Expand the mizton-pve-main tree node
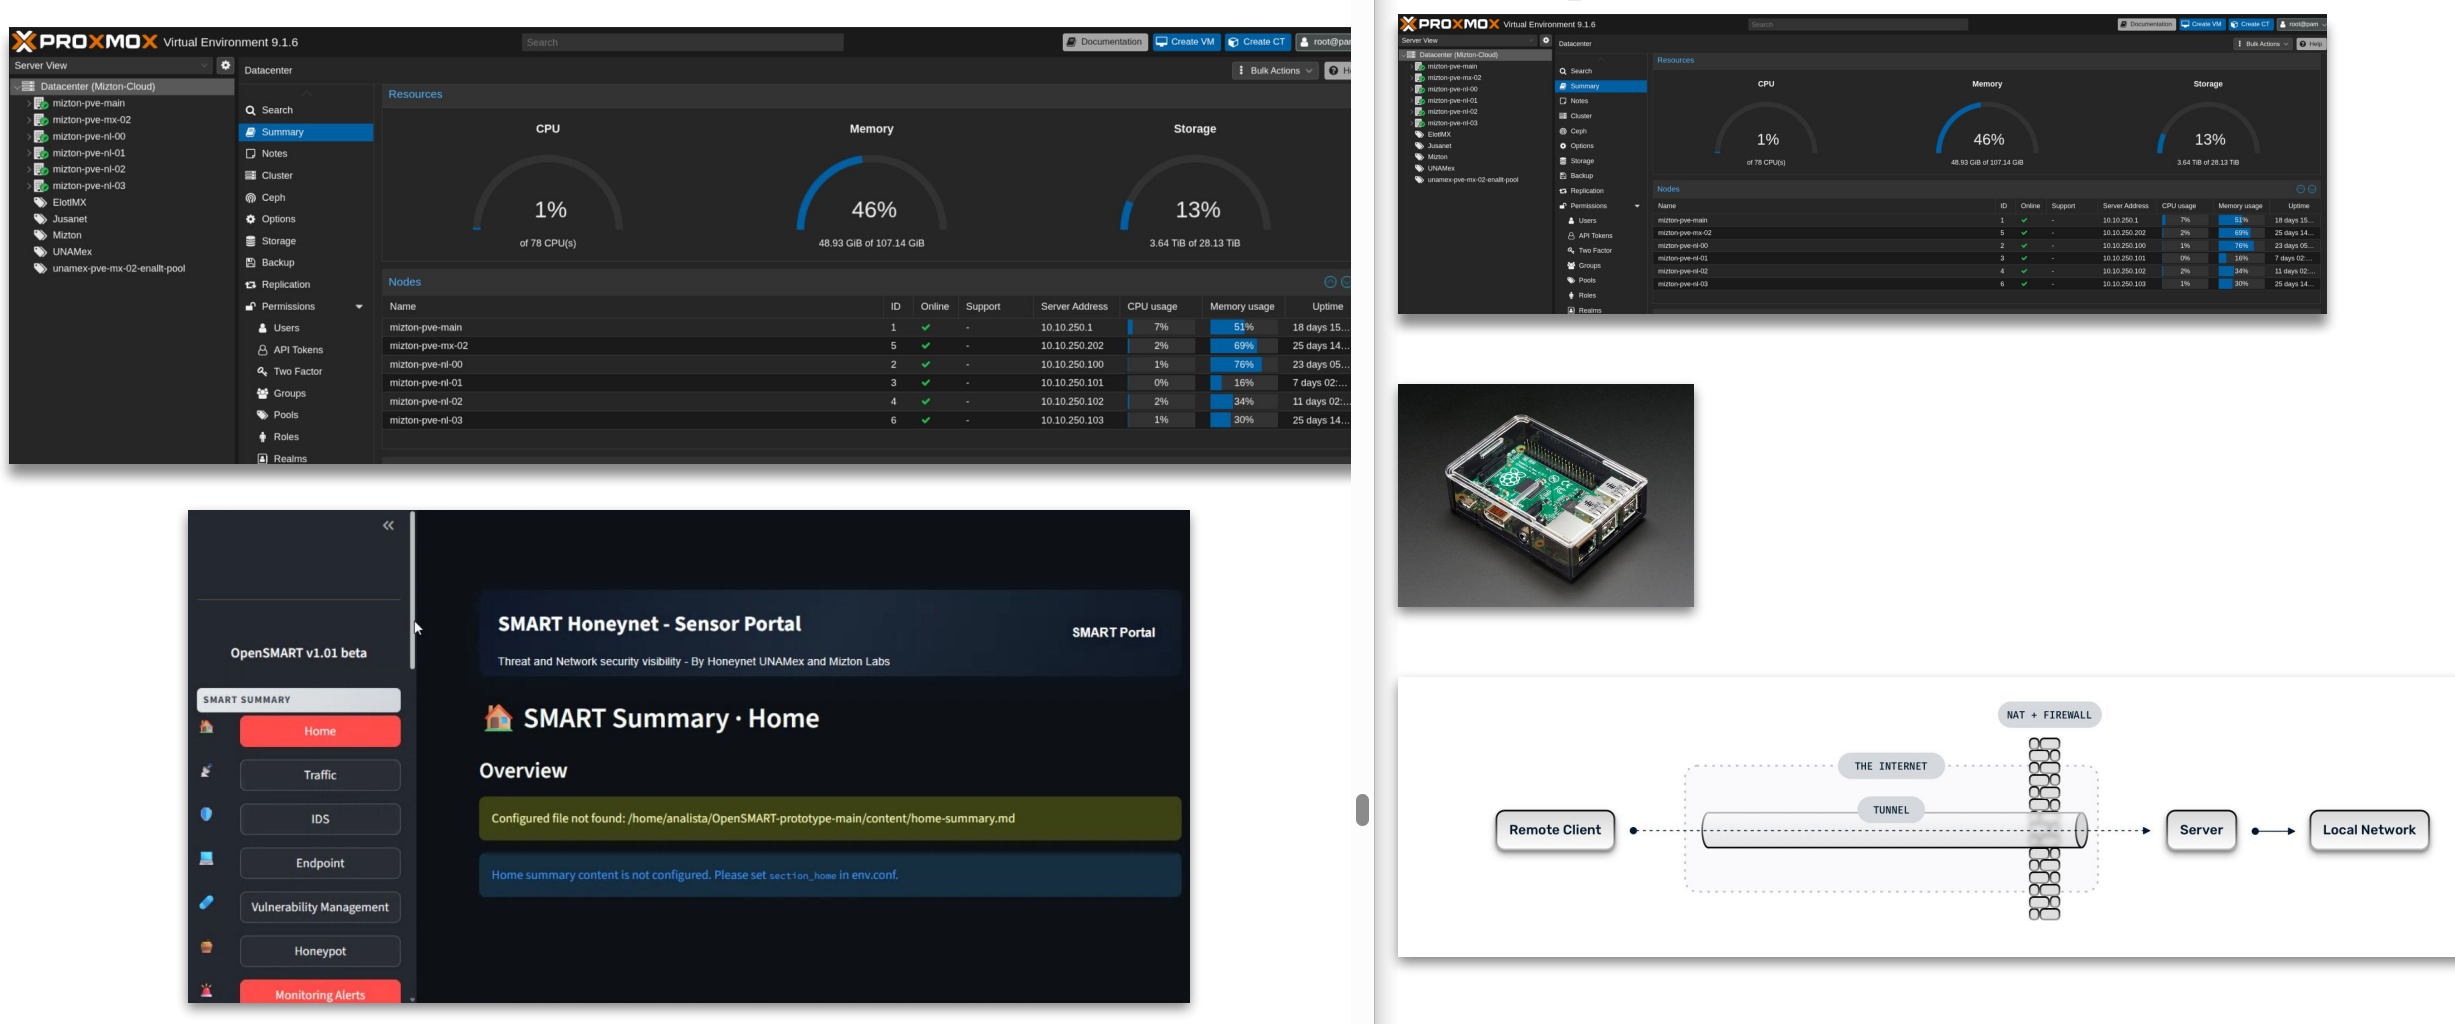2455x1024 pixels. click(x=28, y=103)
